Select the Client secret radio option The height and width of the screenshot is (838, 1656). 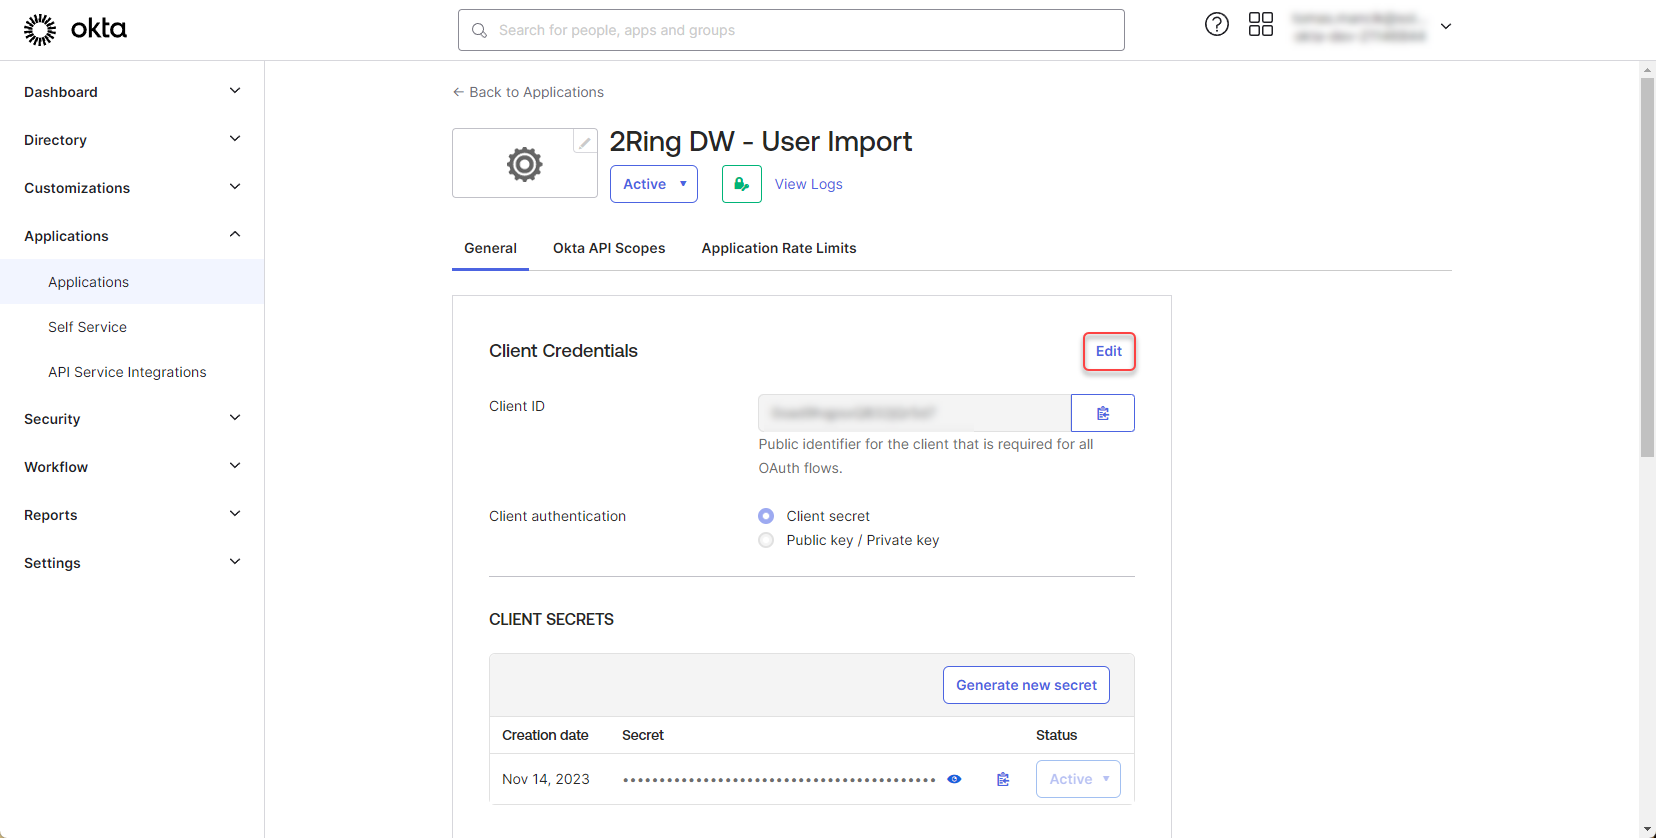(x=766, y=516)
